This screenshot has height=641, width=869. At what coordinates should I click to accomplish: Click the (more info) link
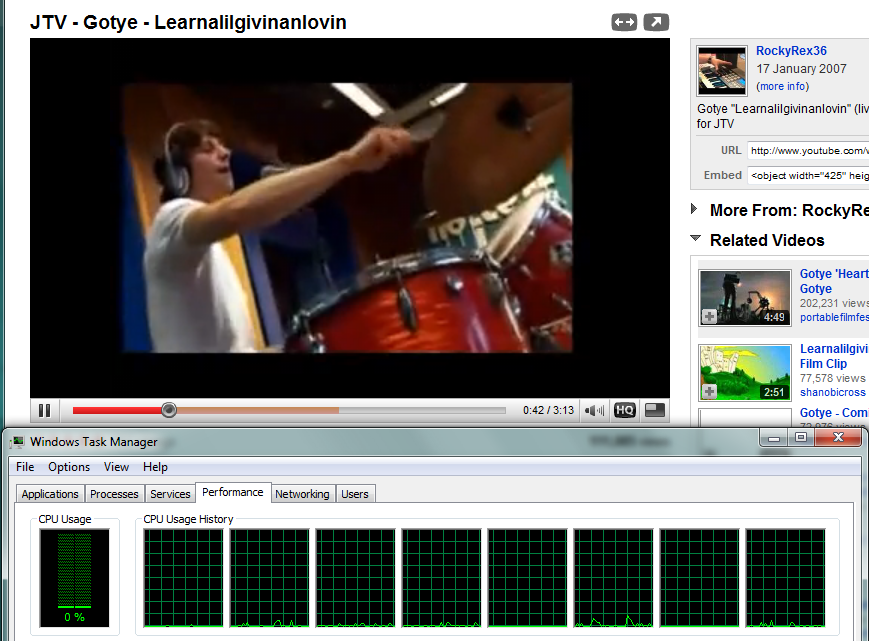click(783, 86)
